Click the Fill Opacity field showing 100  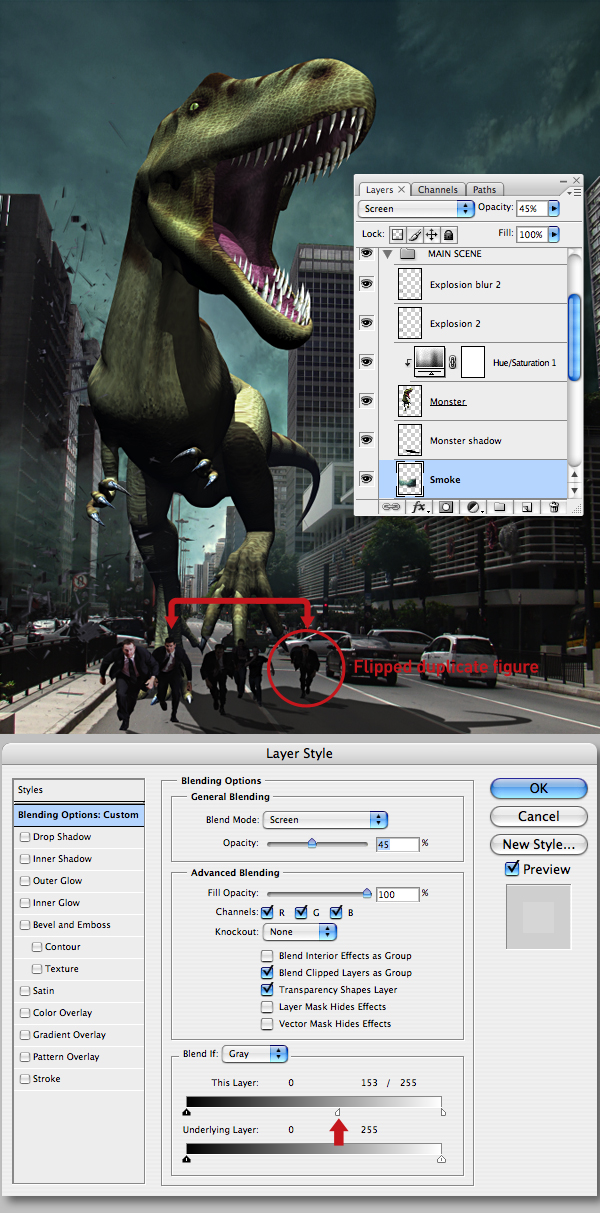pyautogui.click(x=398, y=893)
